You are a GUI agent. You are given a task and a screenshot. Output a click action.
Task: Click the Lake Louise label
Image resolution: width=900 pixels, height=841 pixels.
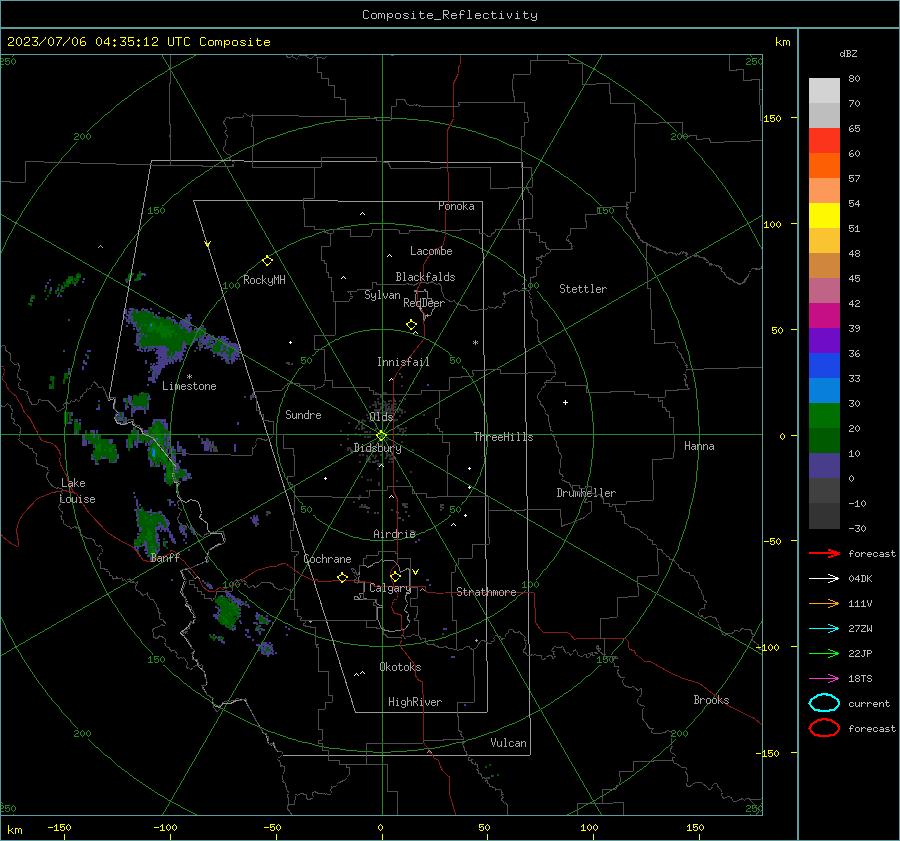(x=77, y=491)
